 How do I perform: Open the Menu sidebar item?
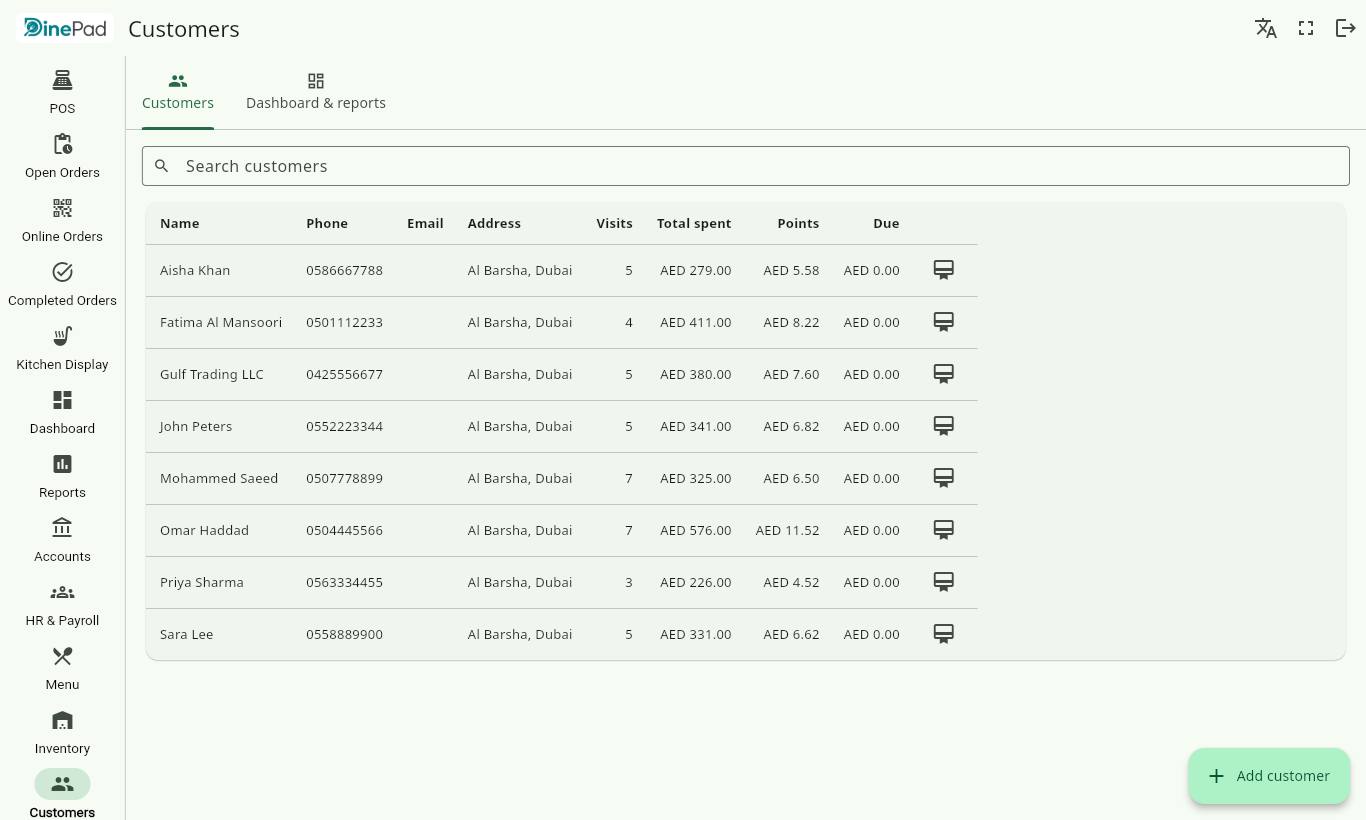(62, 669)
